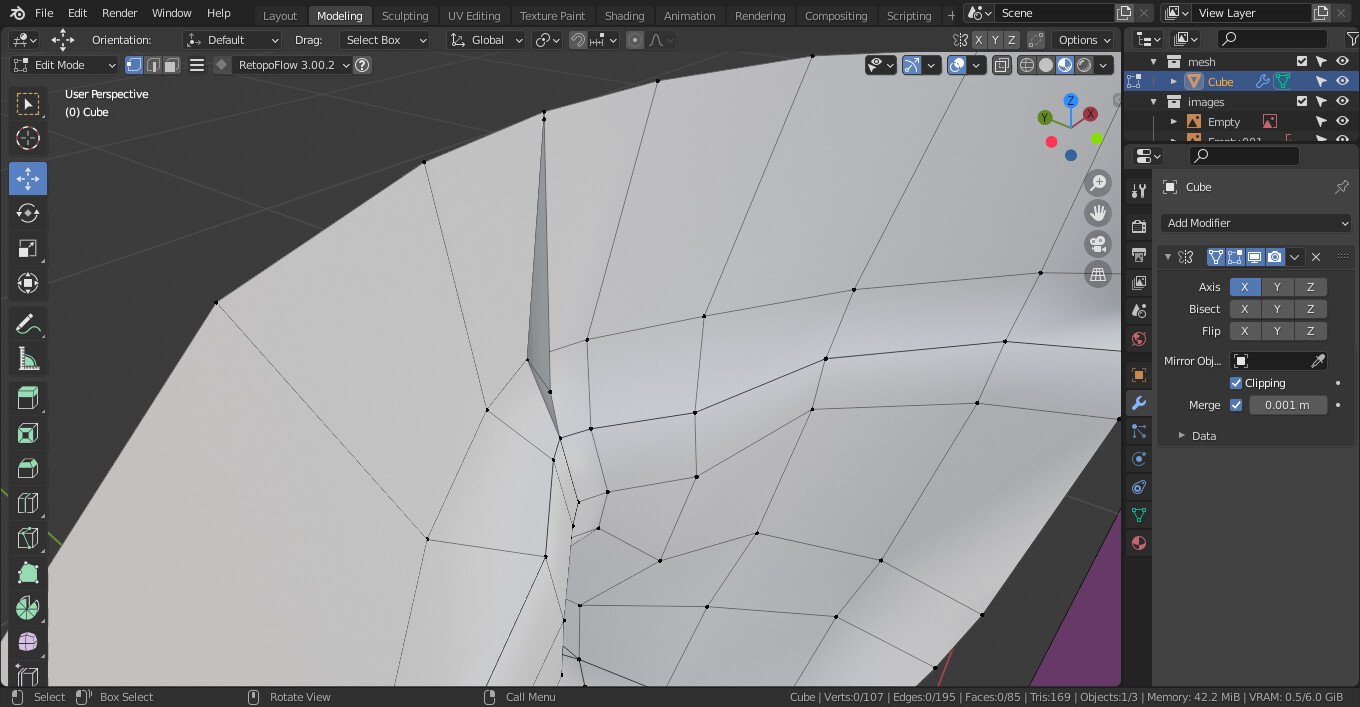The image size is (1360, 707).
Task: Uncheck the Merge checkbox
Action: (1236, 405)
